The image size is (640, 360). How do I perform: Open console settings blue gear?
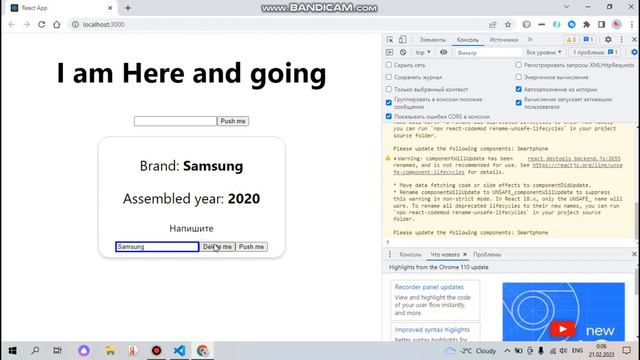(634, 52)
